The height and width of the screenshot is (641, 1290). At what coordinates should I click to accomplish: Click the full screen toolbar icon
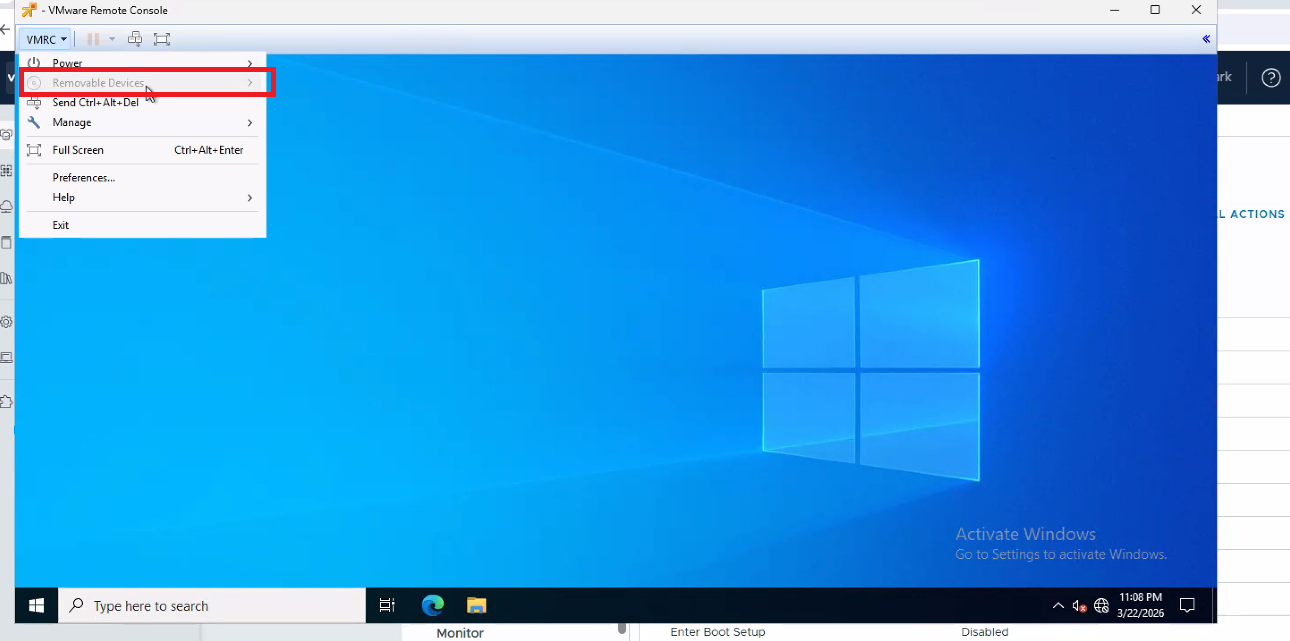tap(162, 39)
